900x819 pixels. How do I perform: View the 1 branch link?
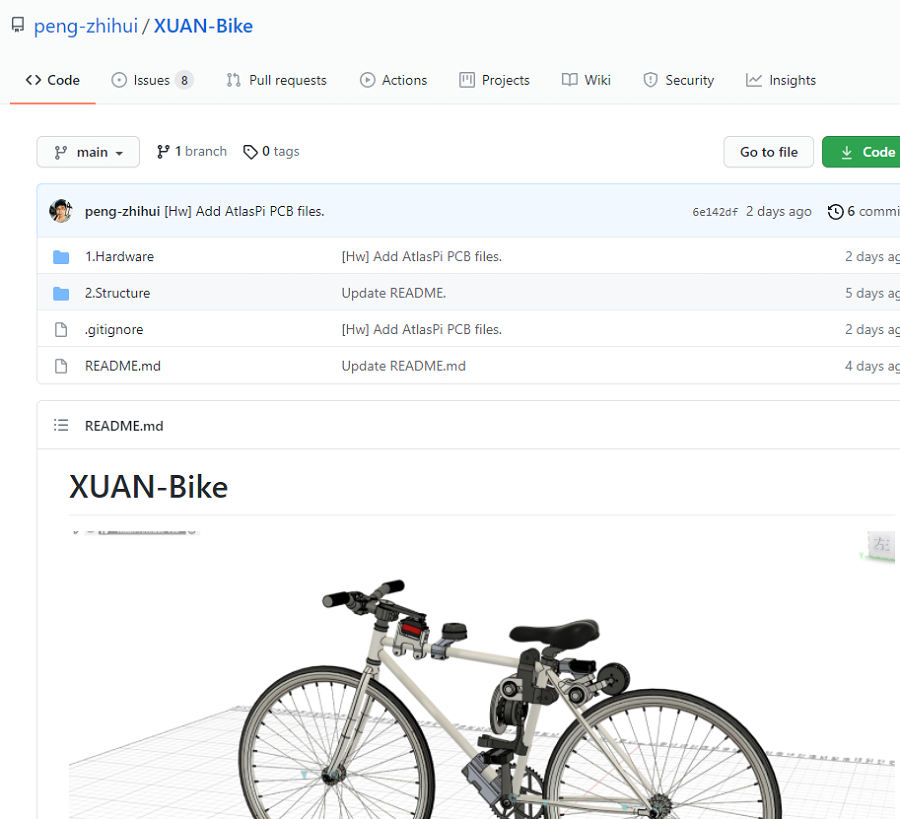click(192, 152)
